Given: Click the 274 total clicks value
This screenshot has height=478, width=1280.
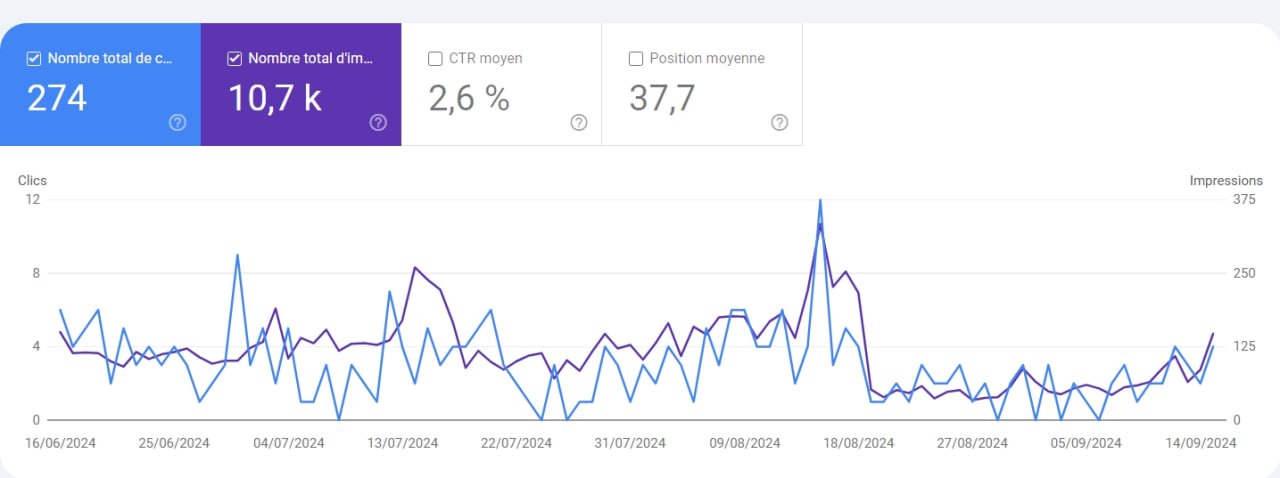Looking at the screenshot, I should (x=57, y=98).
